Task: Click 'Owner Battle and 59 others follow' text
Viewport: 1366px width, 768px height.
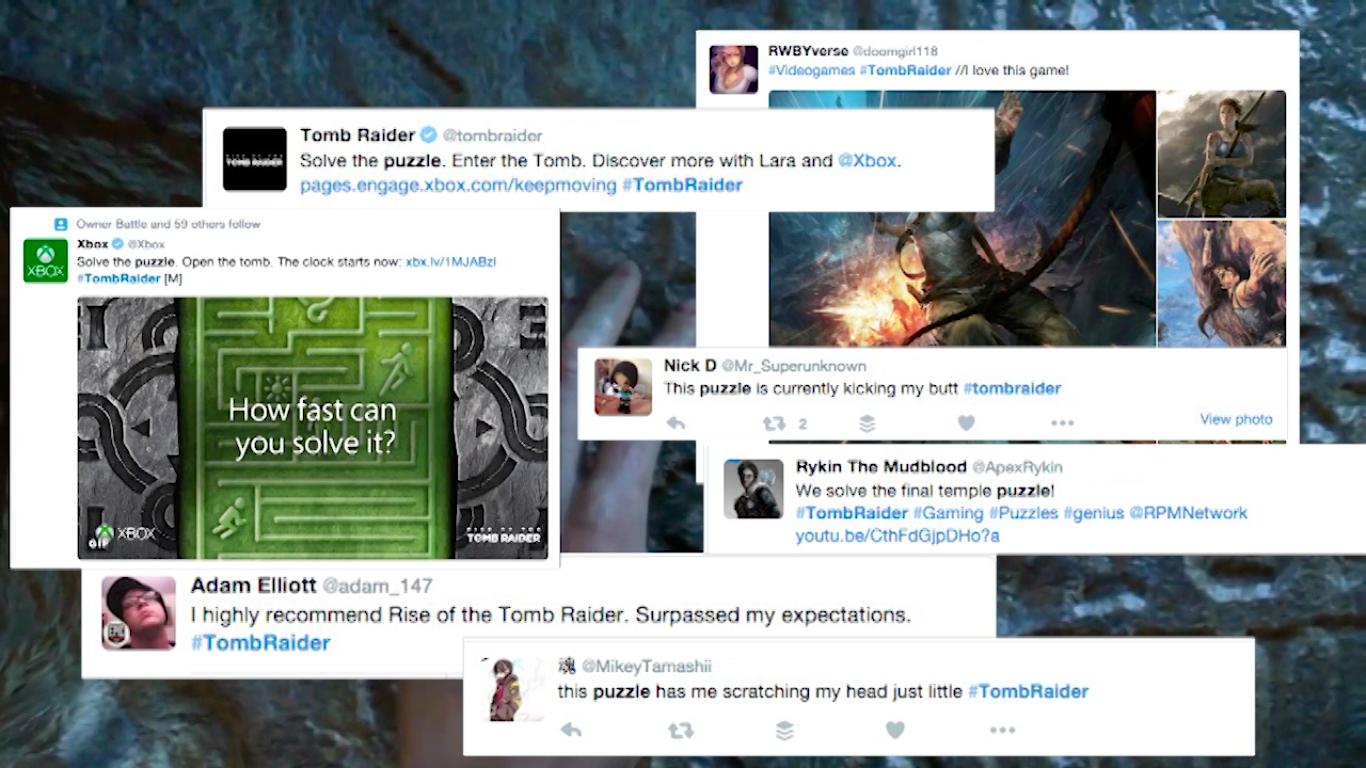Action: click(x=168, y=224)
